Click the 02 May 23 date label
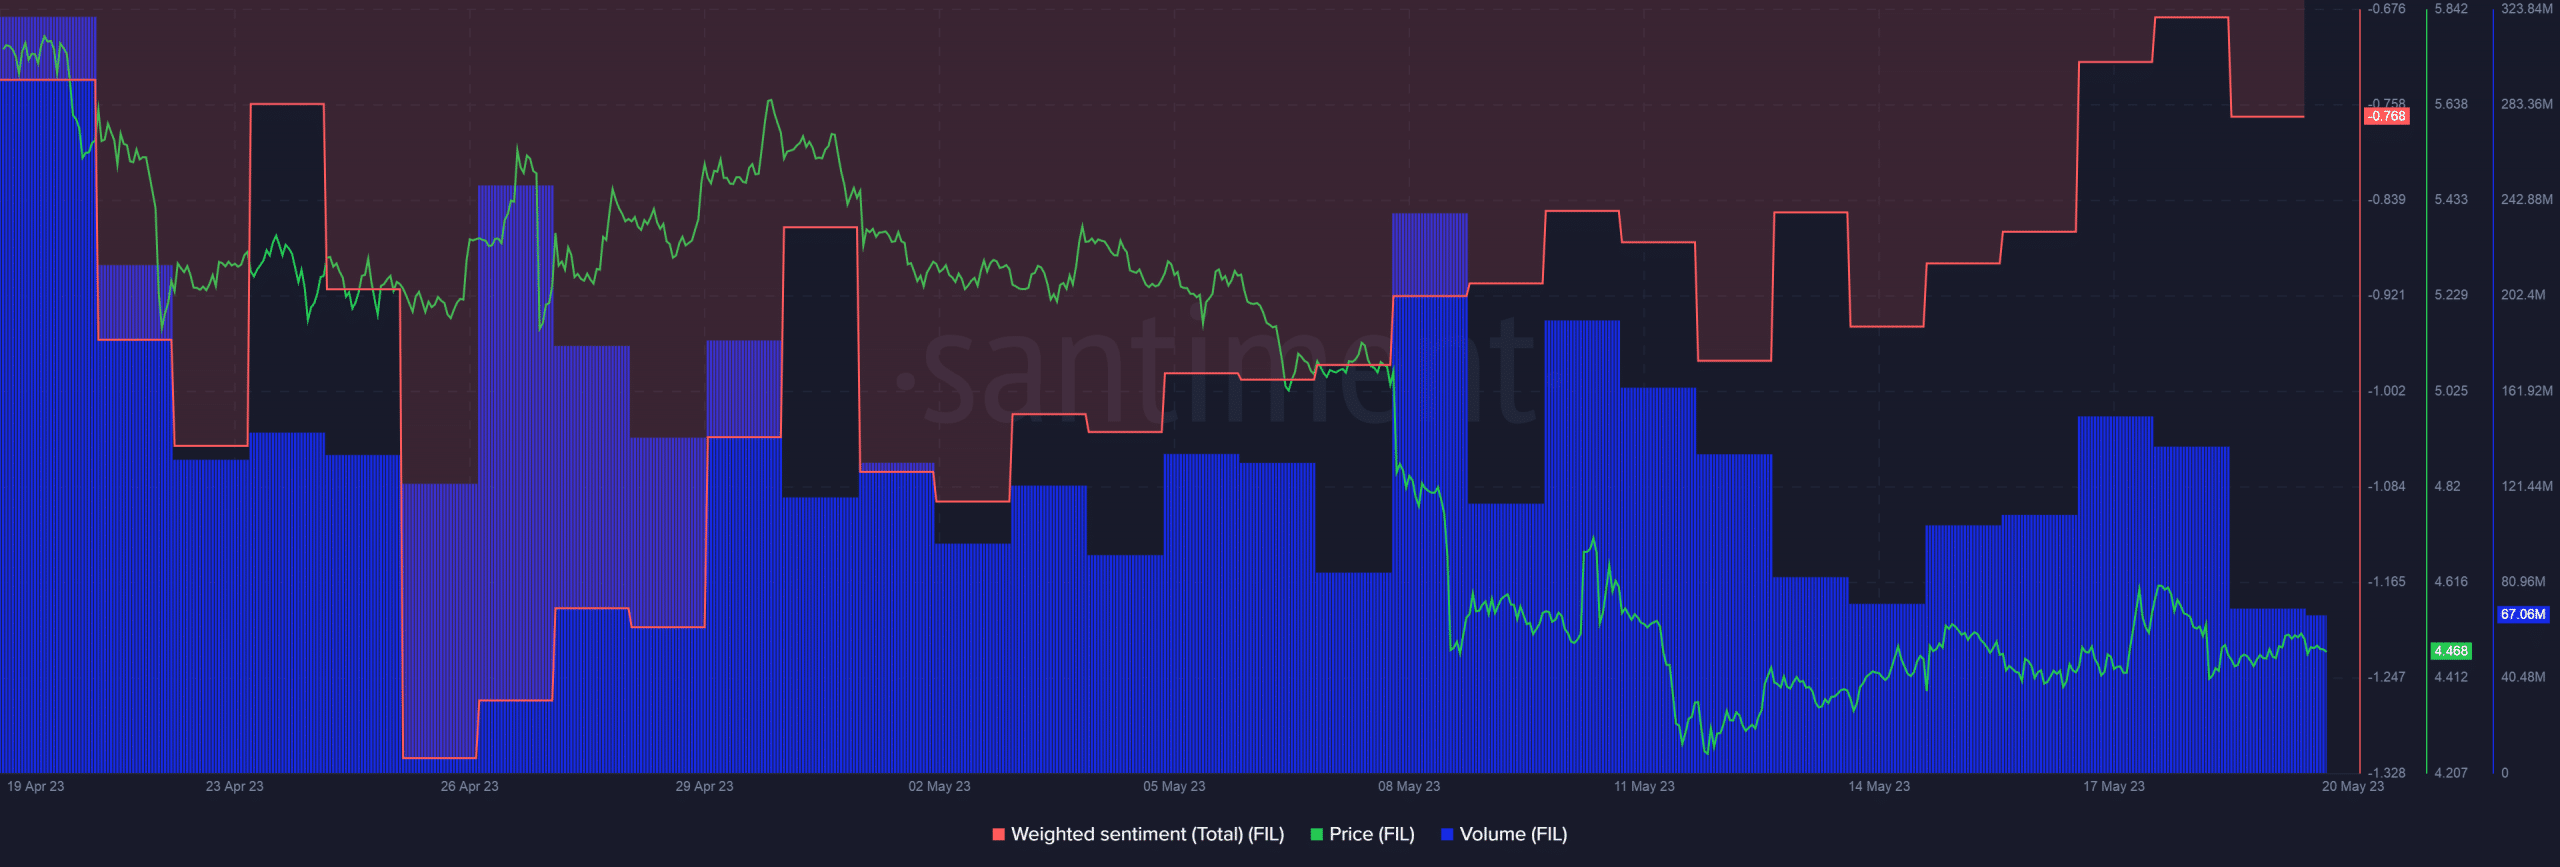The image size is (2560, 867). pos(939,786)
